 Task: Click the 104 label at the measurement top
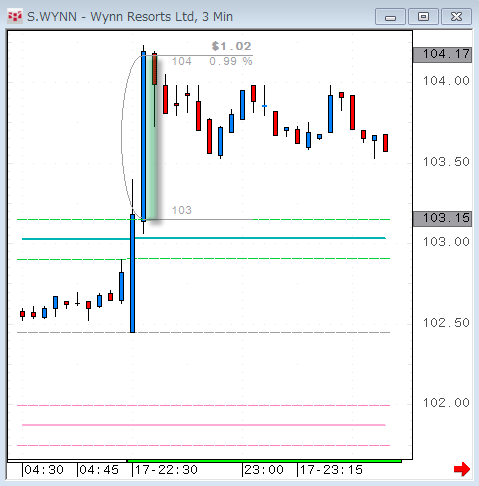click(x=182, y=61)
